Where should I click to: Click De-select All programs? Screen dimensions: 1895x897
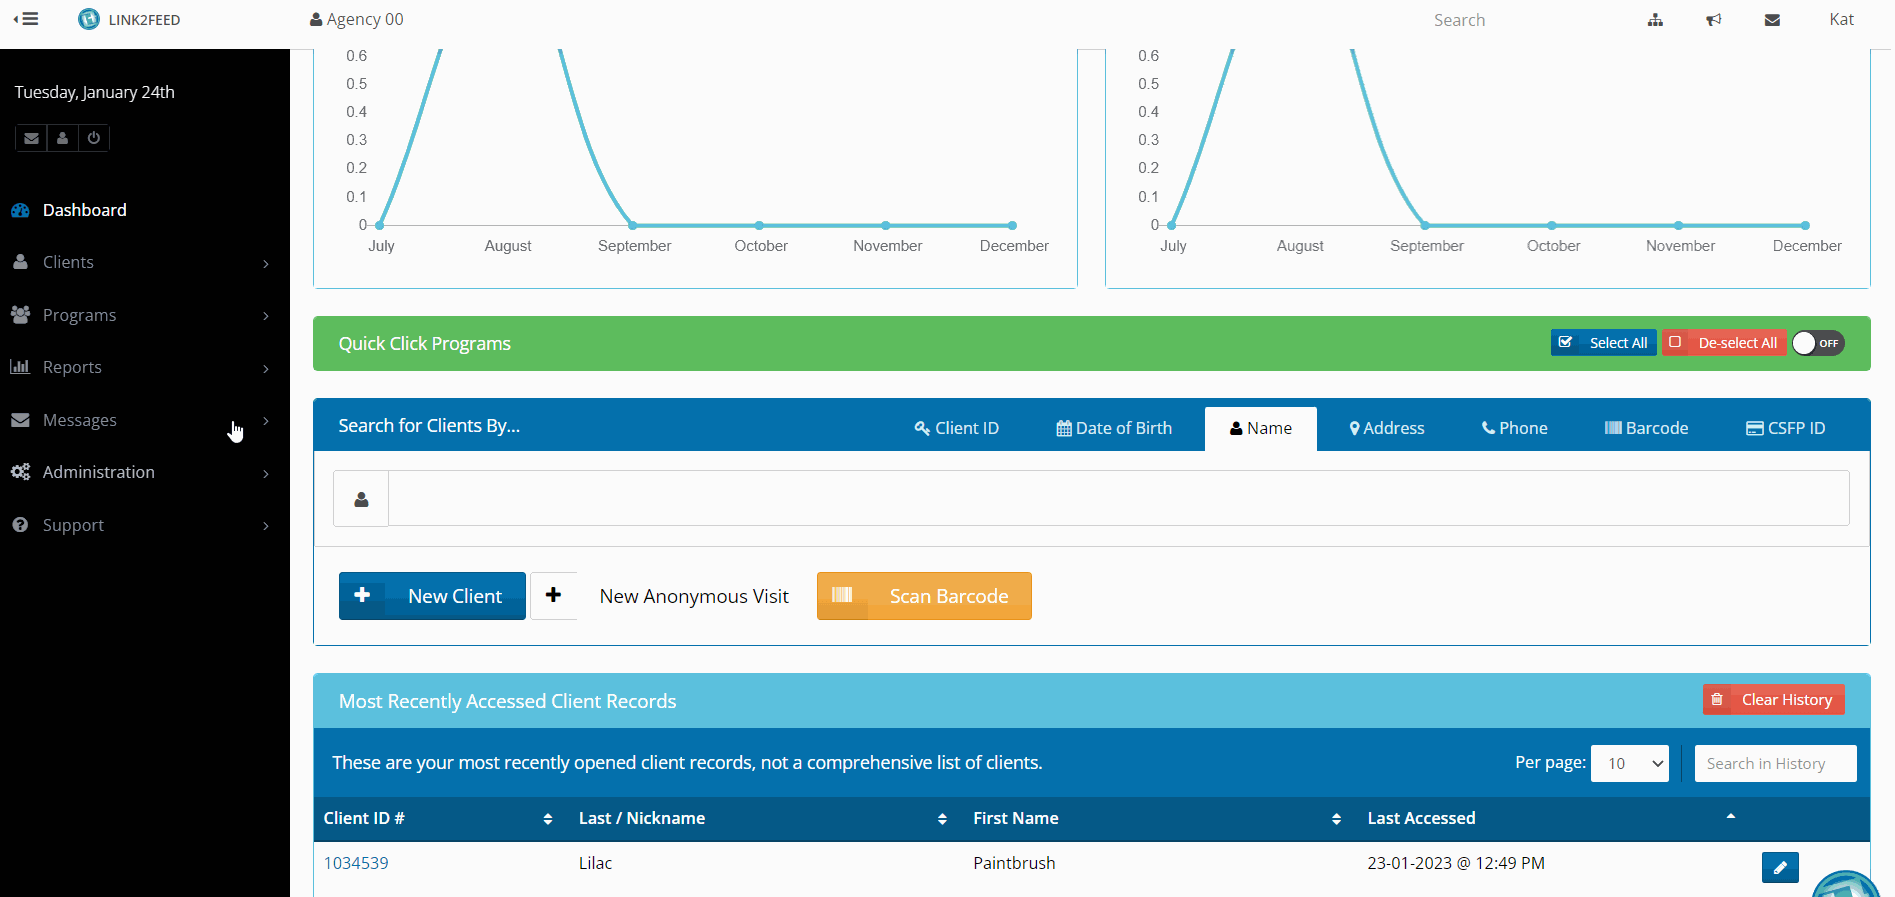click(x=1724, y=343)
